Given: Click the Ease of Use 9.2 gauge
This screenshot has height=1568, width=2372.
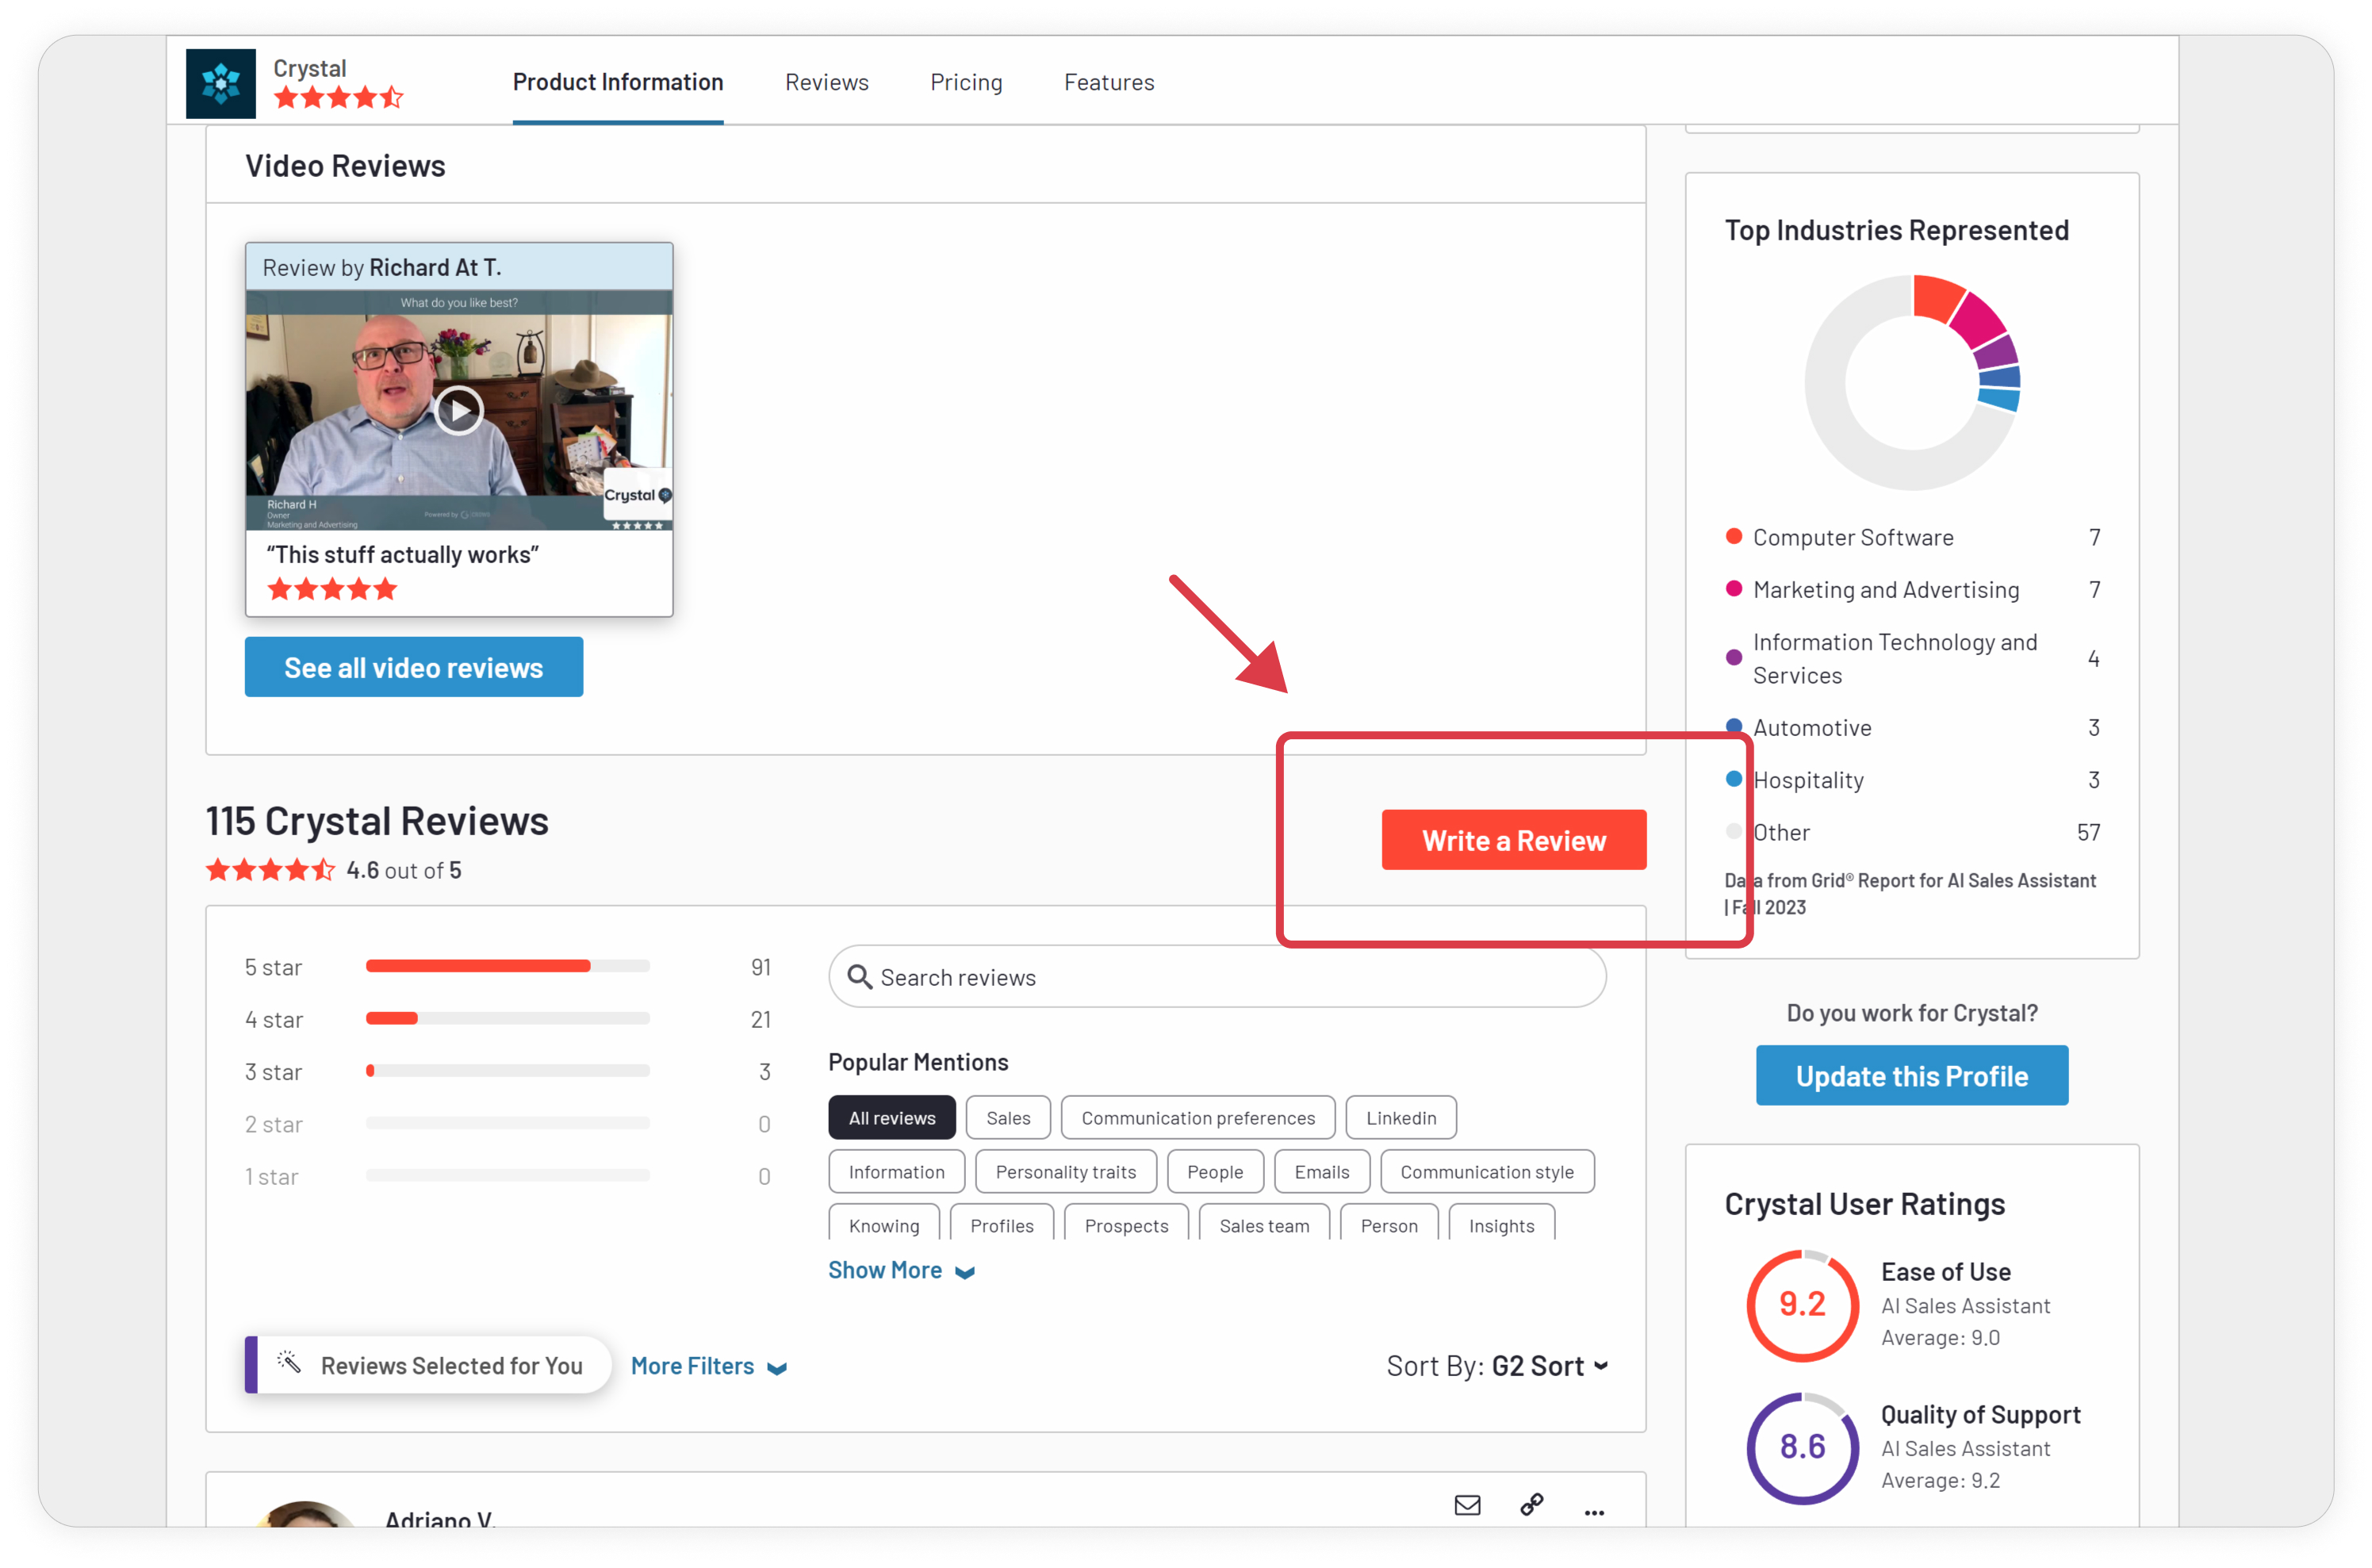Looking at the screenshot, I should tap(1802, 1304).
